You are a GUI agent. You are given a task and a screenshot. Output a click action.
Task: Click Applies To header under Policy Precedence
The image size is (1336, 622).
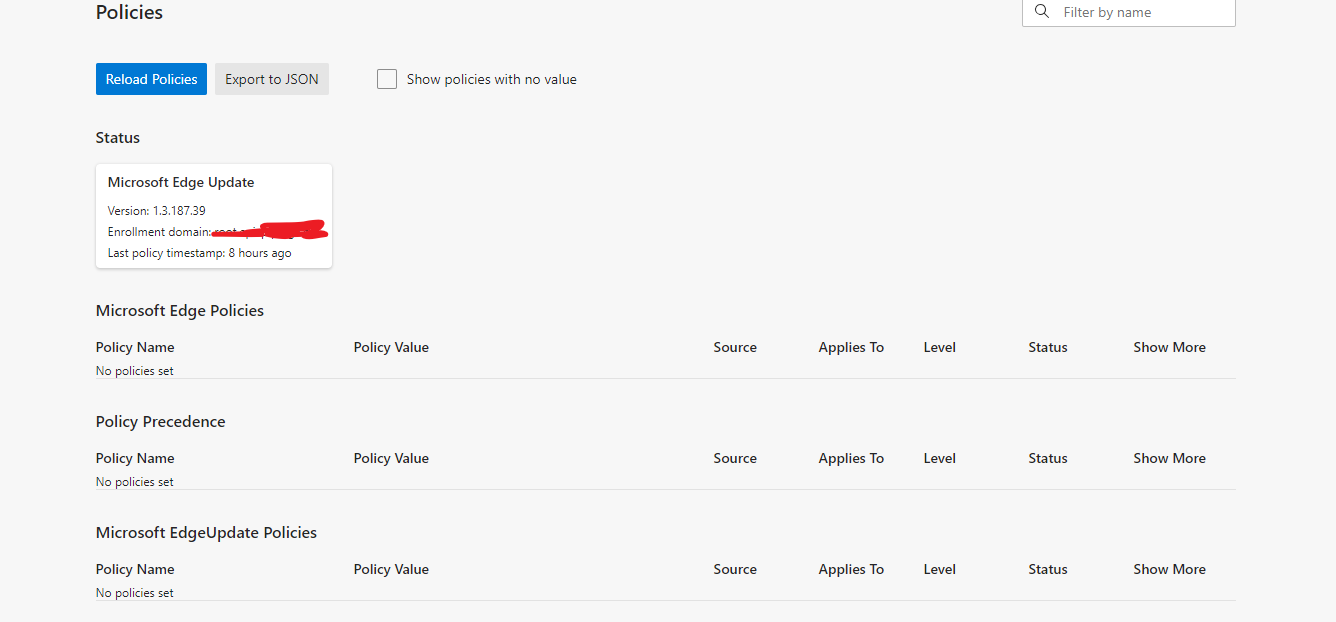pyautogui.click(x=851, y=458)
